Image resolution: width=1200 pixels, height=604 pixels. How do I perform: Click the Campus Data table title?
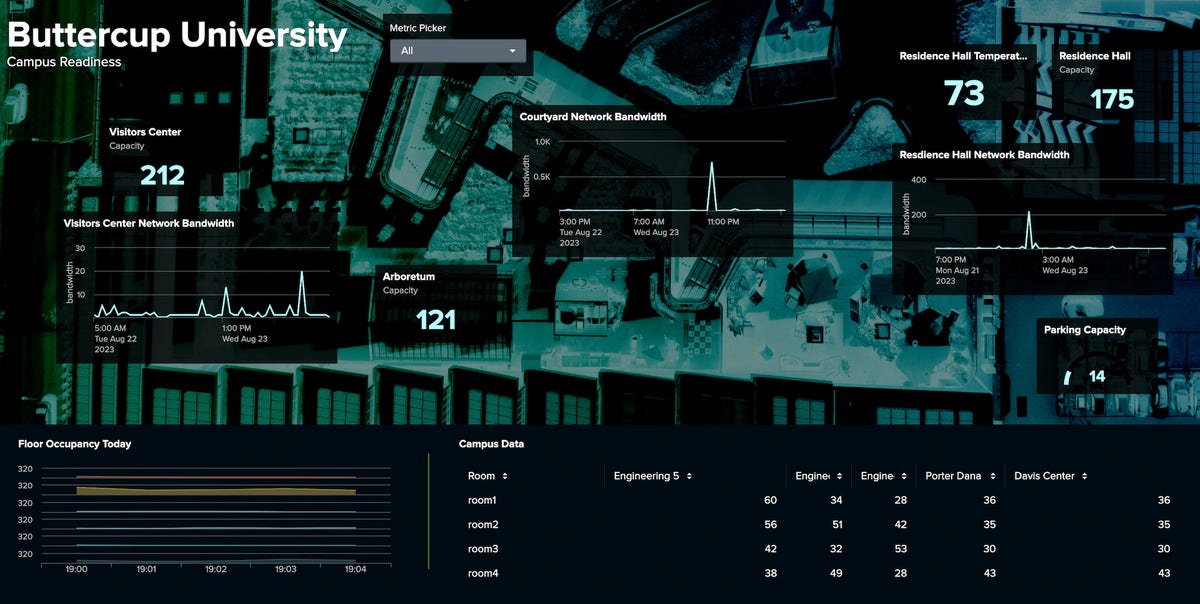491,444
